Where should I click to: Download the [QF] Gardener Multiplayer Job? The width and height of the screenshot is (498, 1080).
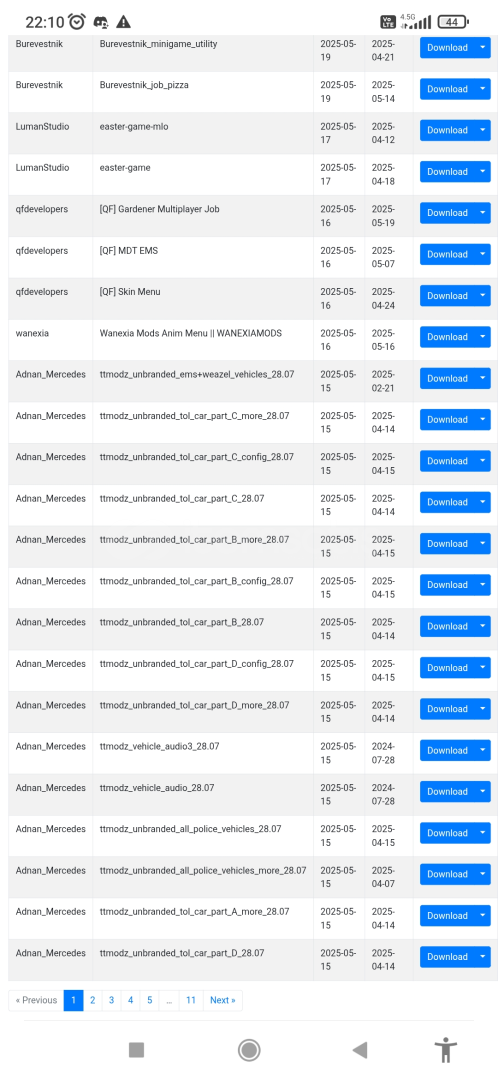coord(447,213)
